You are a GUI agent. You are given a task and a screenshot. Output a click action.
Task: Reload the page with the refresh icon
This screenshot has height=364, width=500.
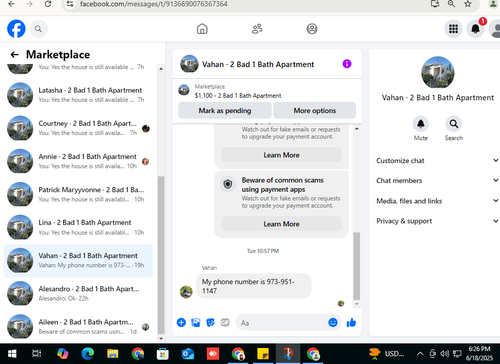point(48,4)
